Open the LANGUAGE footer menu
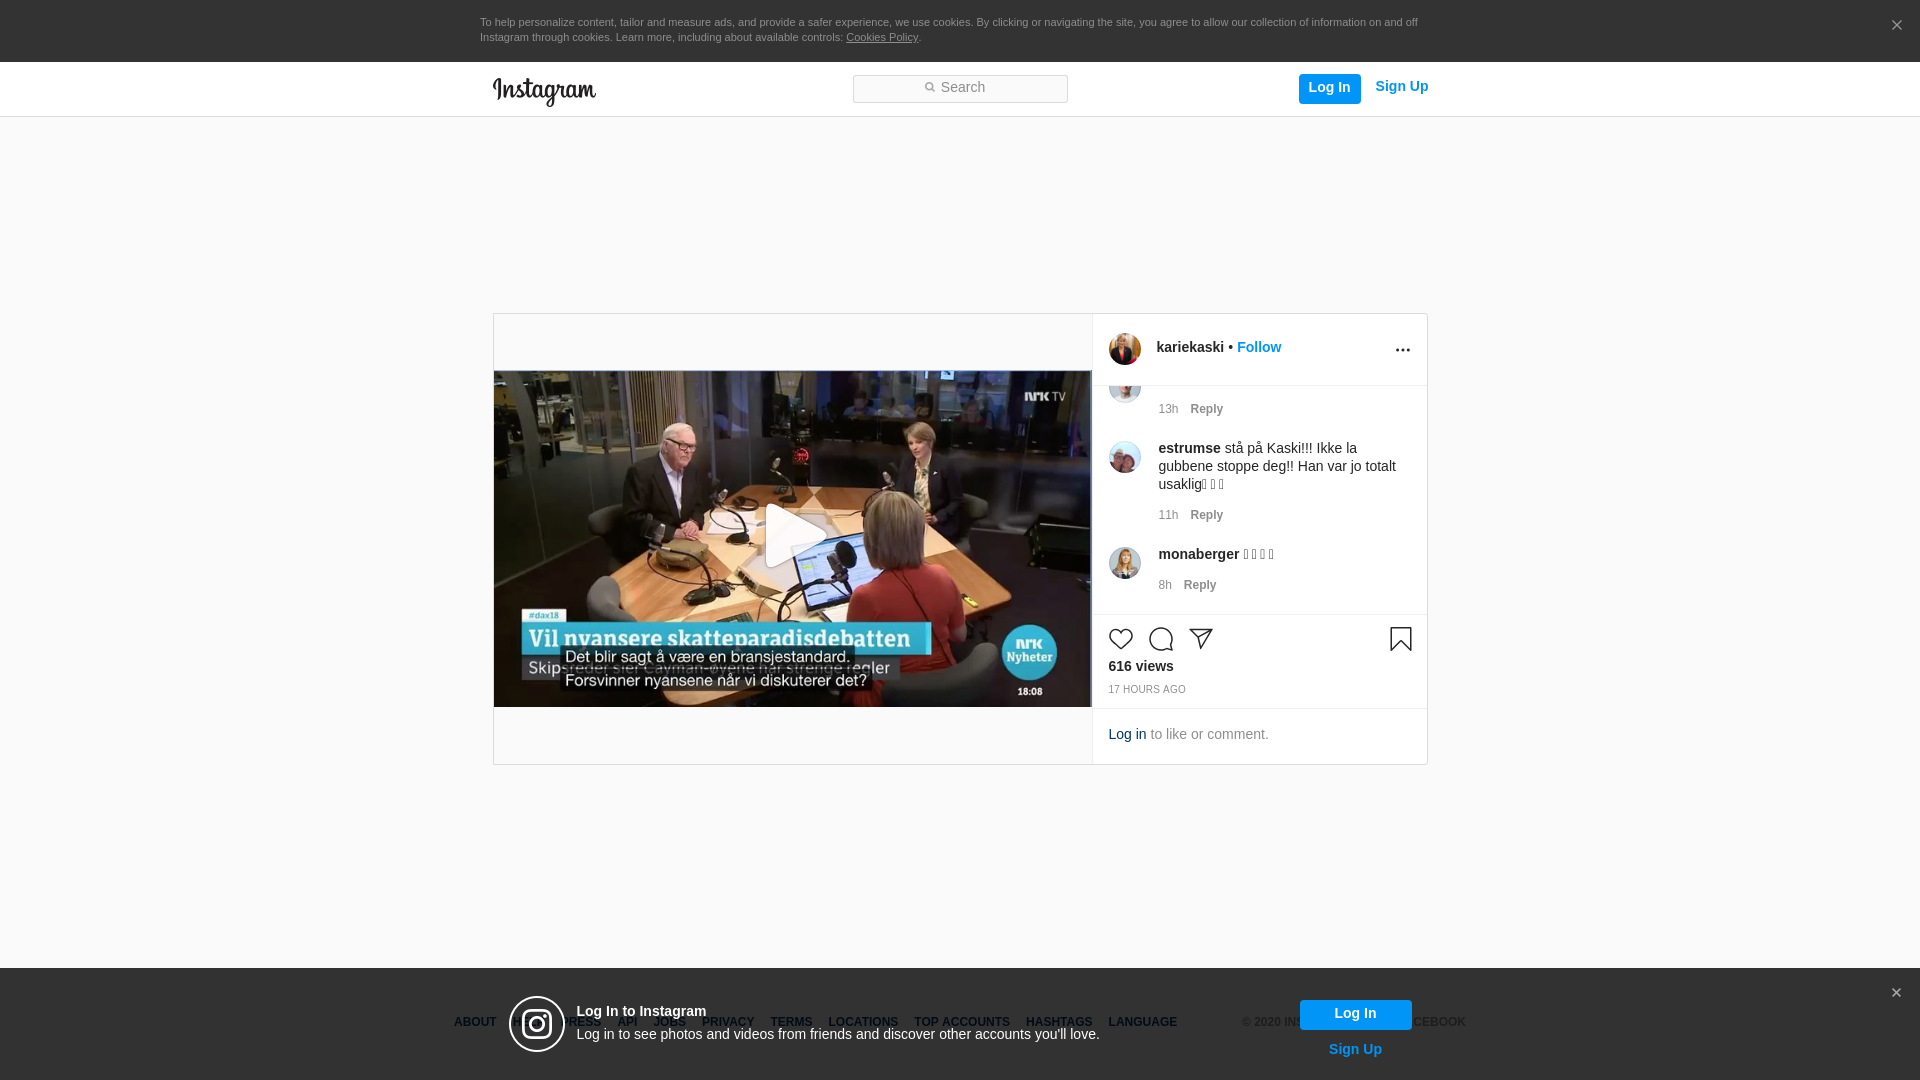 [1142, 1022]
